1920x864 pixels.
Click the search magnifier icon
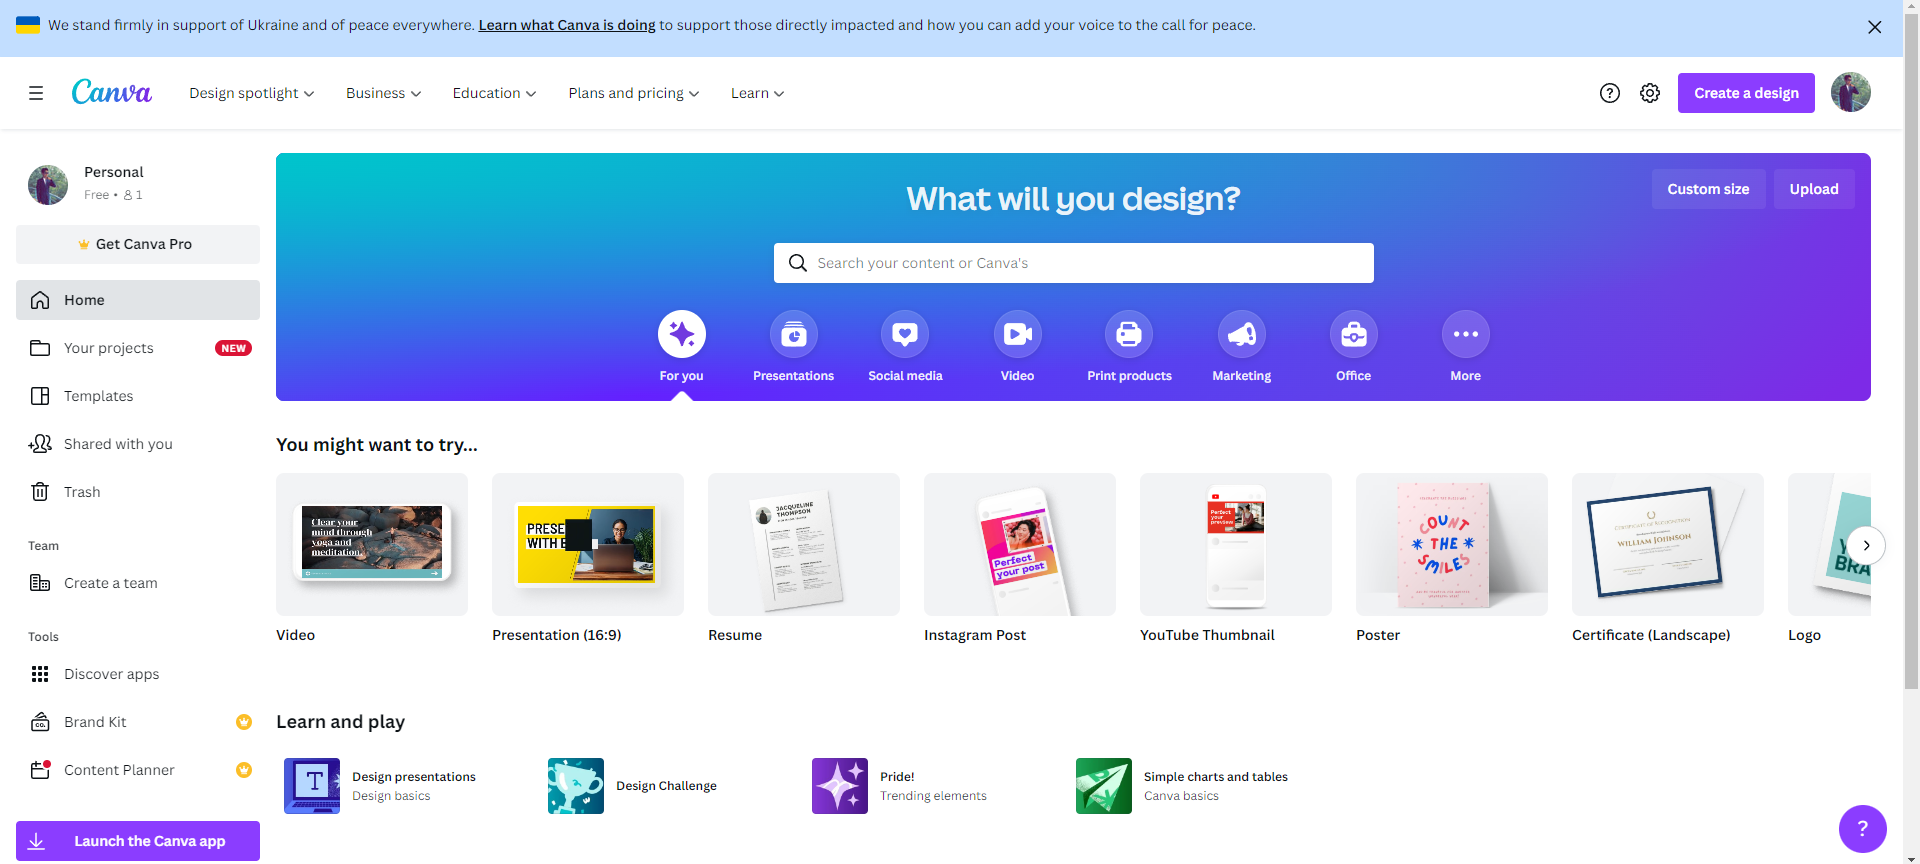pos(798,263)
